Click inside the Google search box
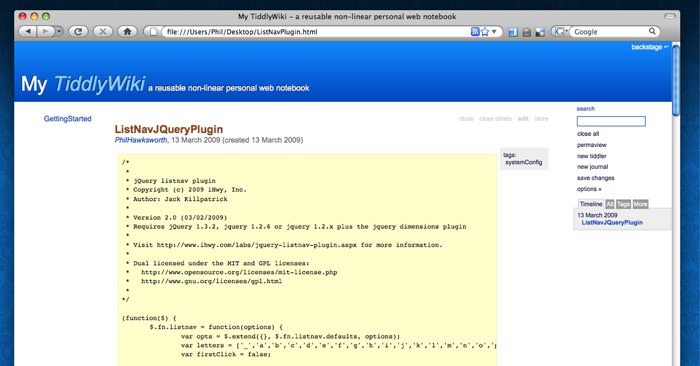This screenshot has height=366, width=700. coord(609,32)
